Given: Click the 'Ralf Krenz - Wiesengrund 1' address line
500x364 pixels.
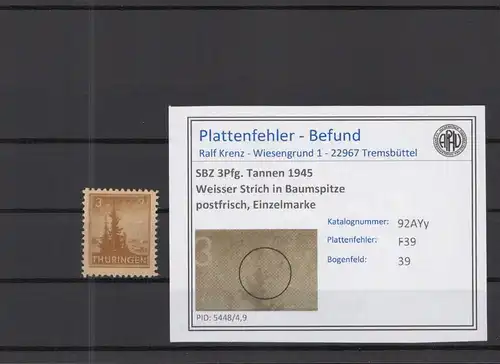Looking at the screenshot, I should (308, 153).
